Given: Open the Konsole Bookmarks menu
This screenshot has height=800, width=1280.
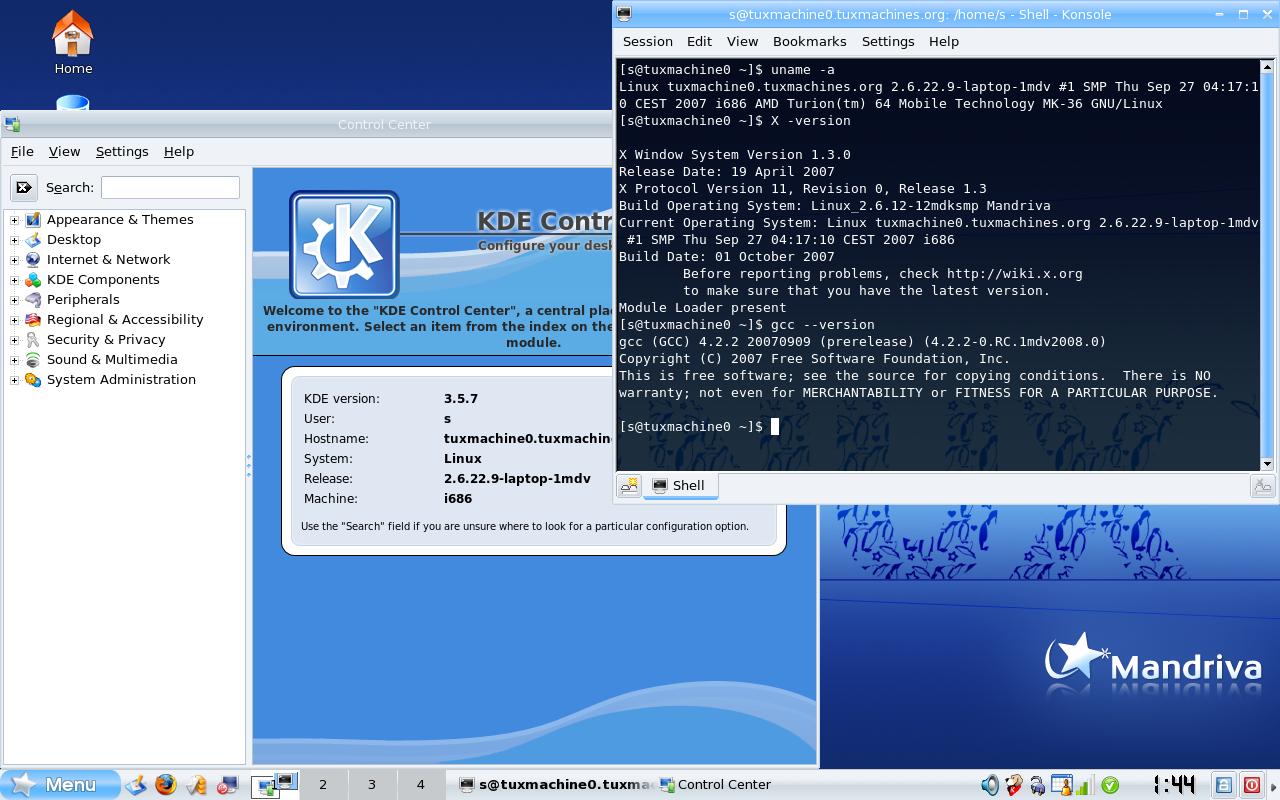Looking at the screenshot, I should pyautogui.click(x=810, y=41).
